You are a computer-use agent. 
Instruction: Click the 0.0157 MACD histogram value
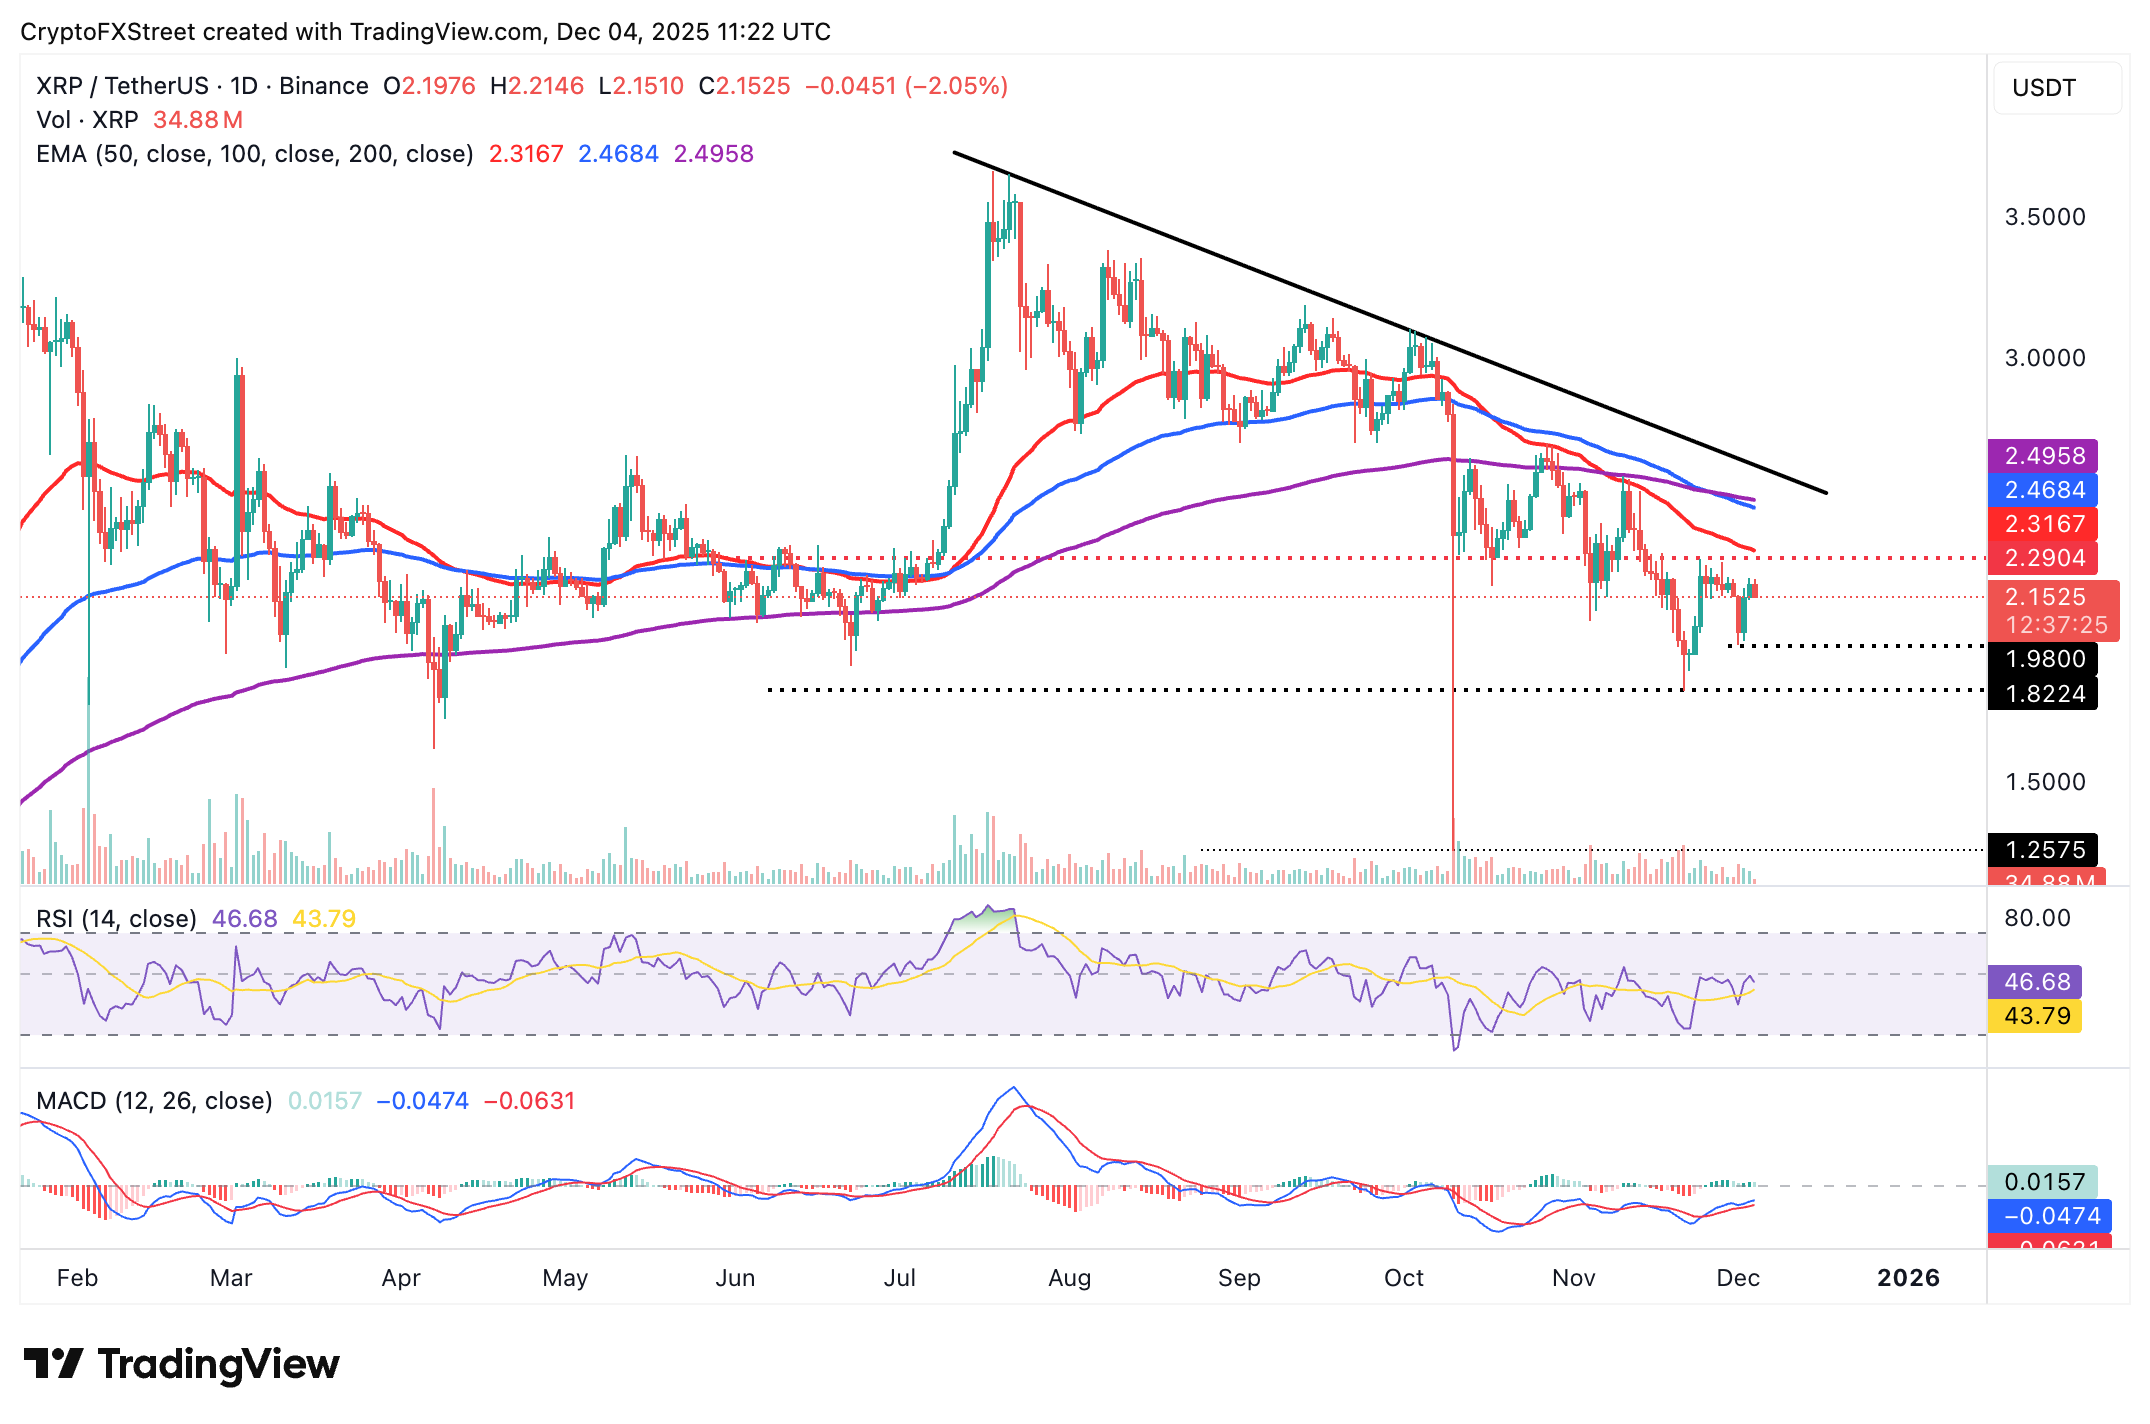point(2043,1182)
